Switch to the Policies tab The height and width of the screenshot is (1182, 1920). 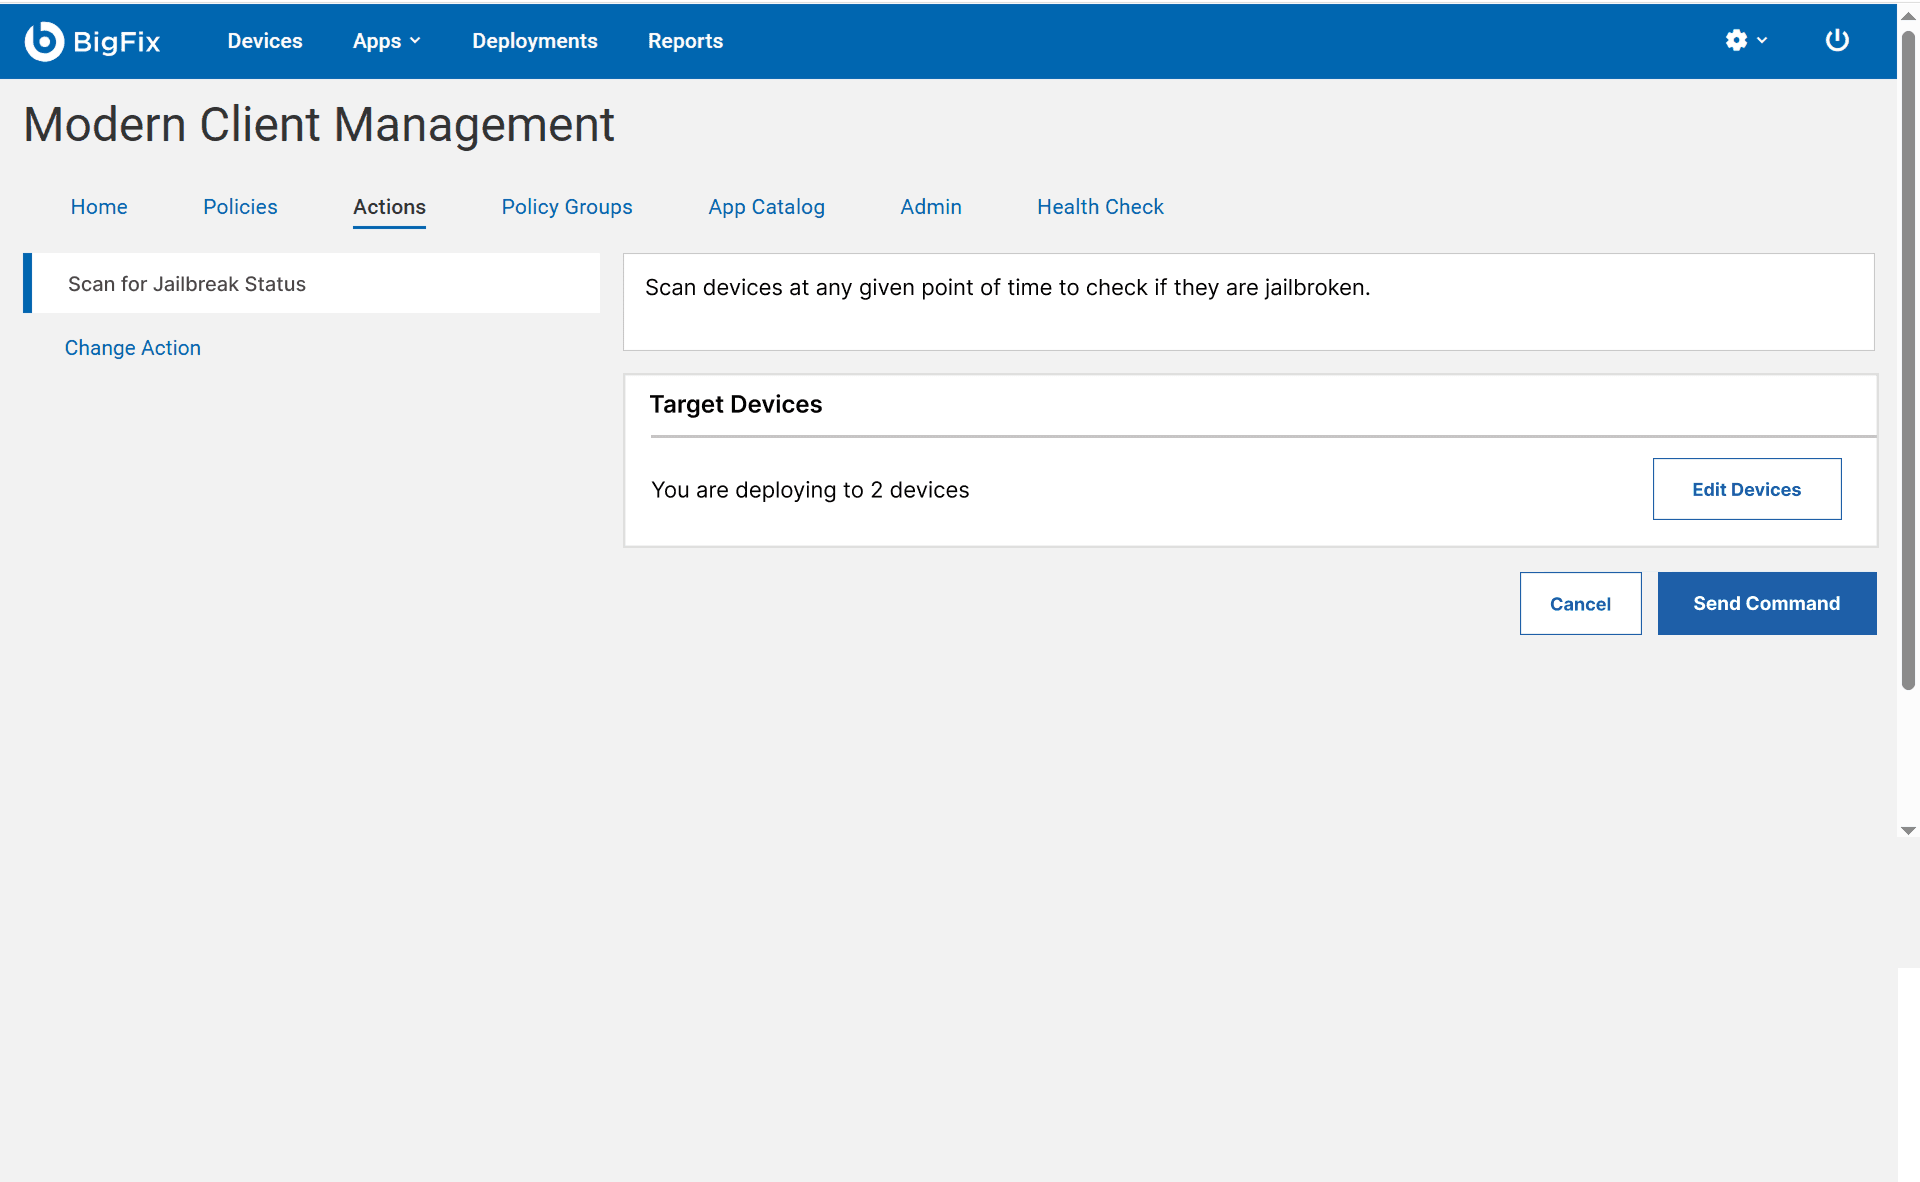240,207
